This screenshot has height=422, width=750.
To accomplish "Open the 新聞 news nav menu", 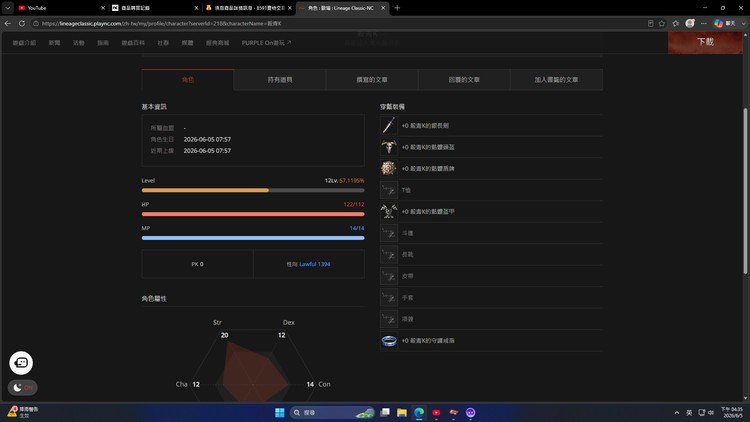I will click(x=55, y=43).
